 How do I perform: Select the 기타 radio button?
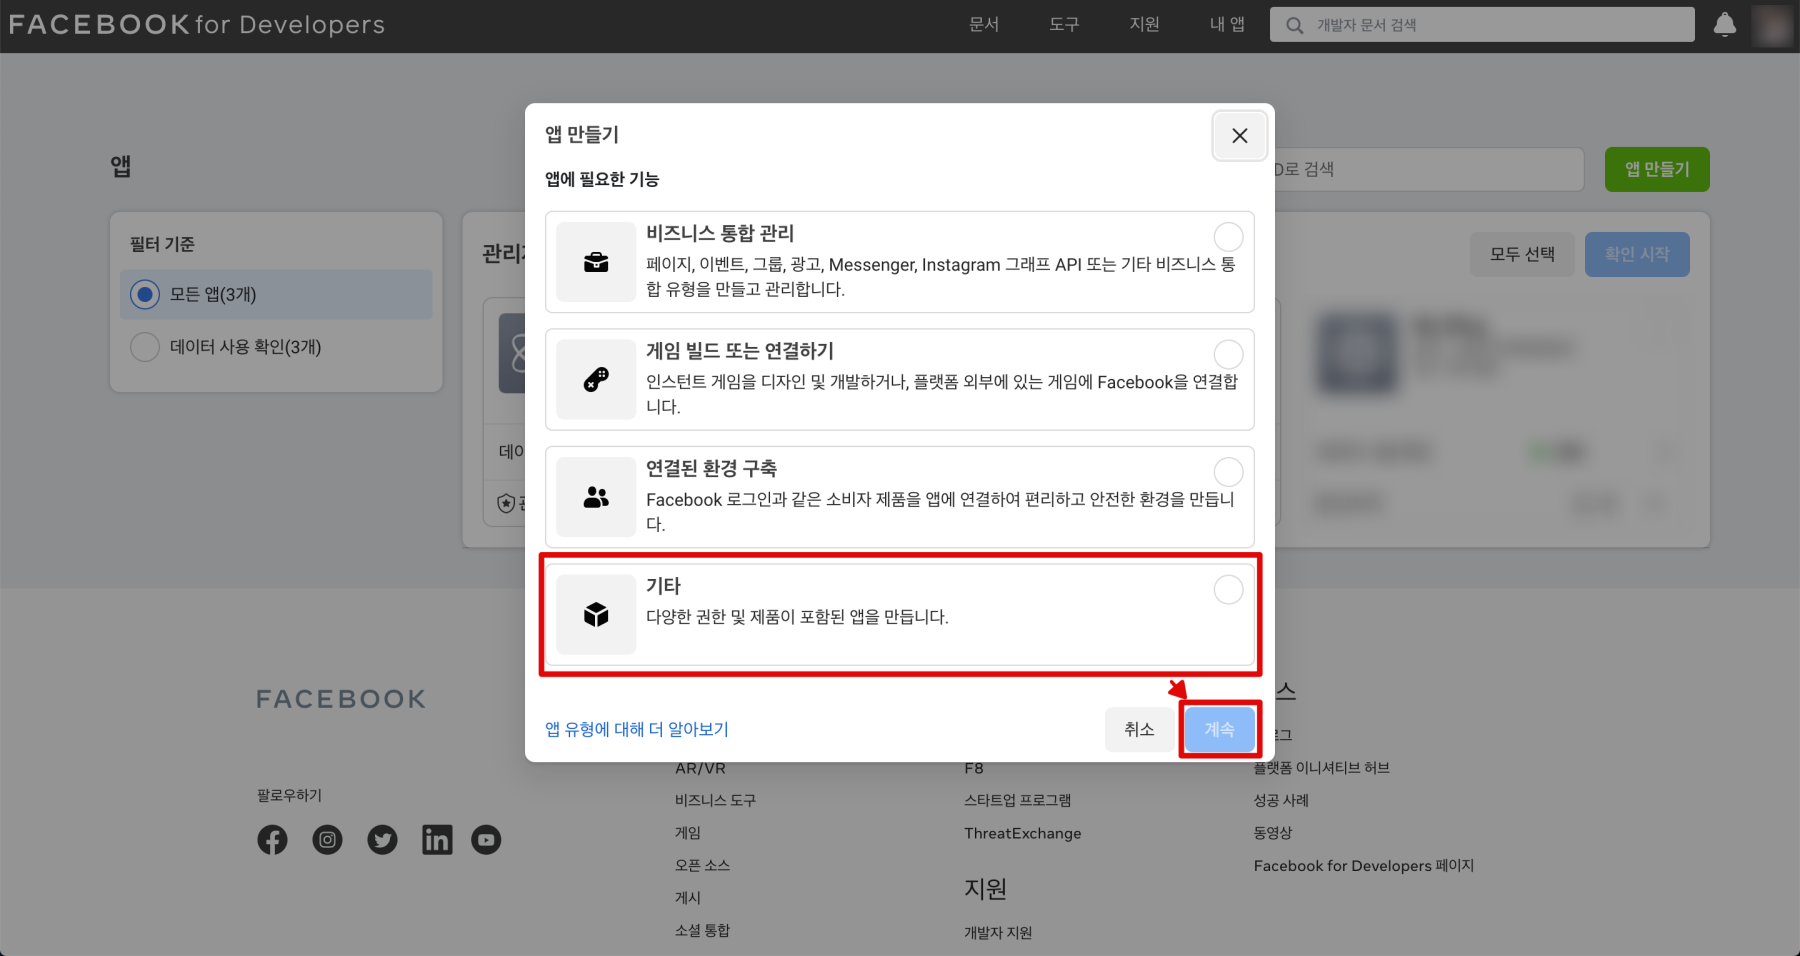click(1228, 590)
